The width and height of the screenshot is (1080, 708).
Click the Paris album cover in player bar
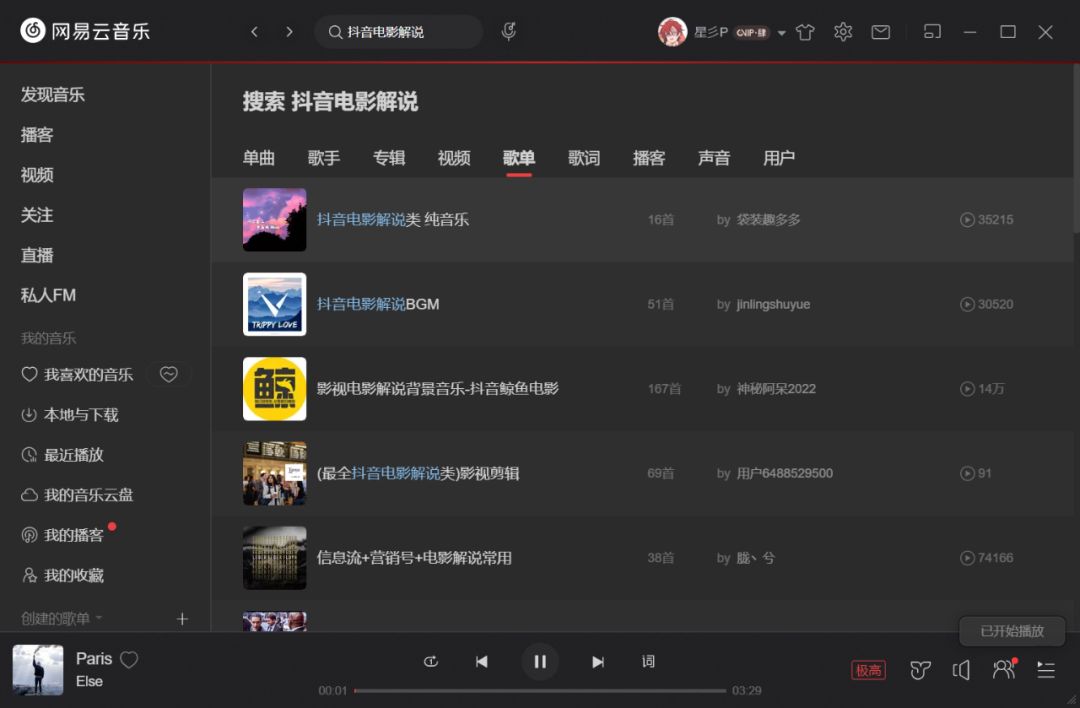38,670
